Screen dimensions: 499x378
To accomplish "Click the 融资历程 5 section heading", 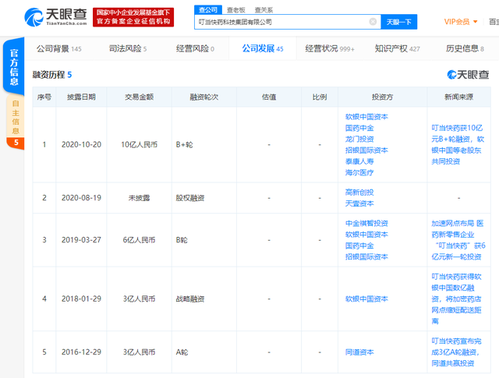I will (x=52, y=75).
